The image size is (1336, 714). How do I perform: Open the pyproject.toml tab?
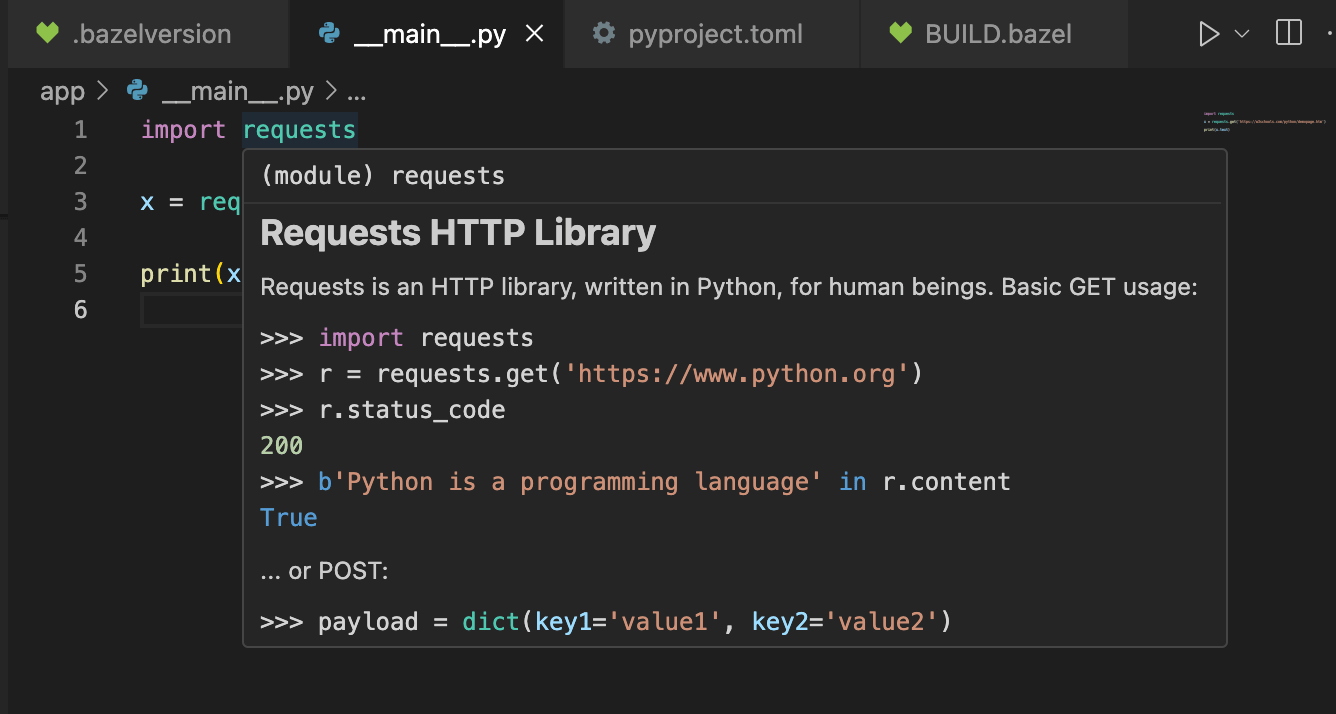(711, 34)
